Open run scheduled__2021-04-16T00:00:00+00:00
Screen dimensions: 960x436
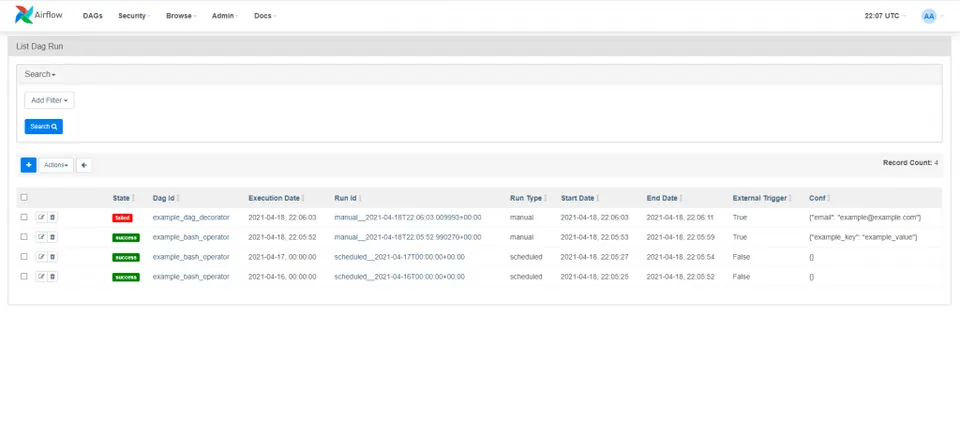399,276
